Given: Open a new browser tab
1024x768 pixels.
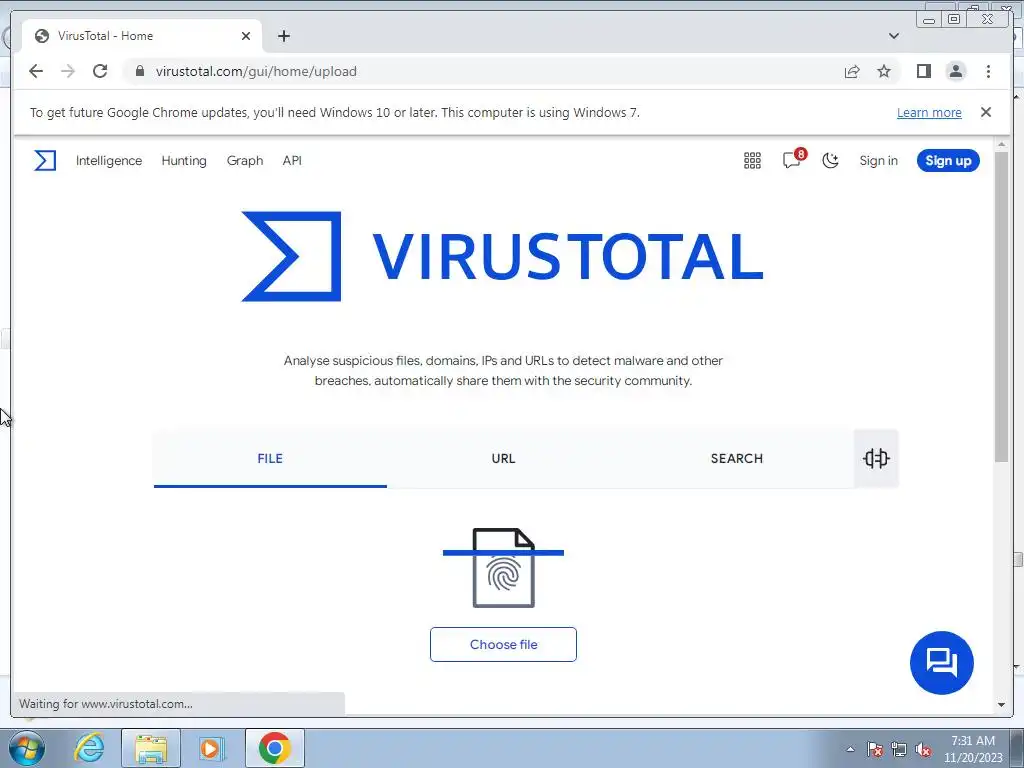Looking at the screenshot, I should click(283, 36).
